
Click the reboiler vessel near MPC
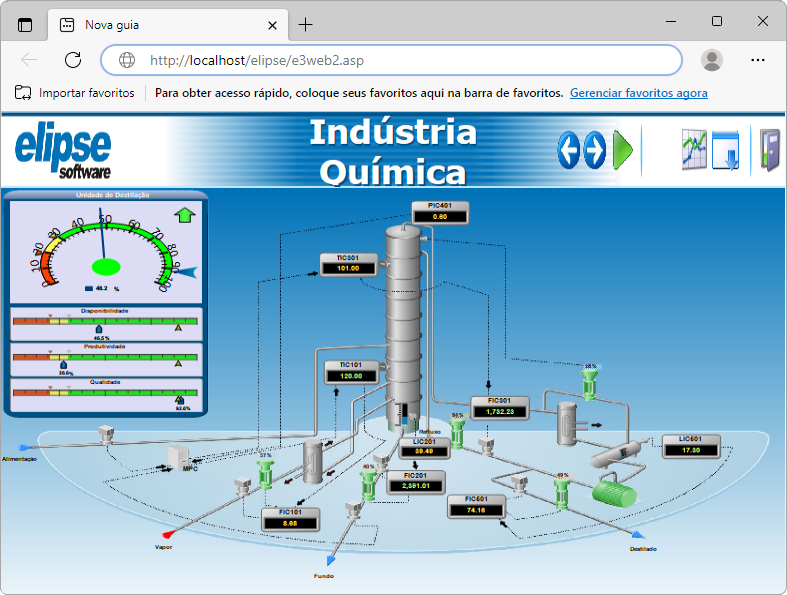tap(313, 461)
